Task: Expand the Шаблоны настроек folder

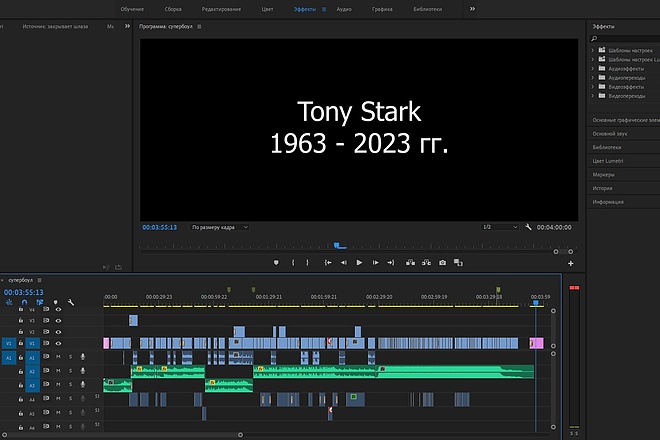Action: coord(593,50)
